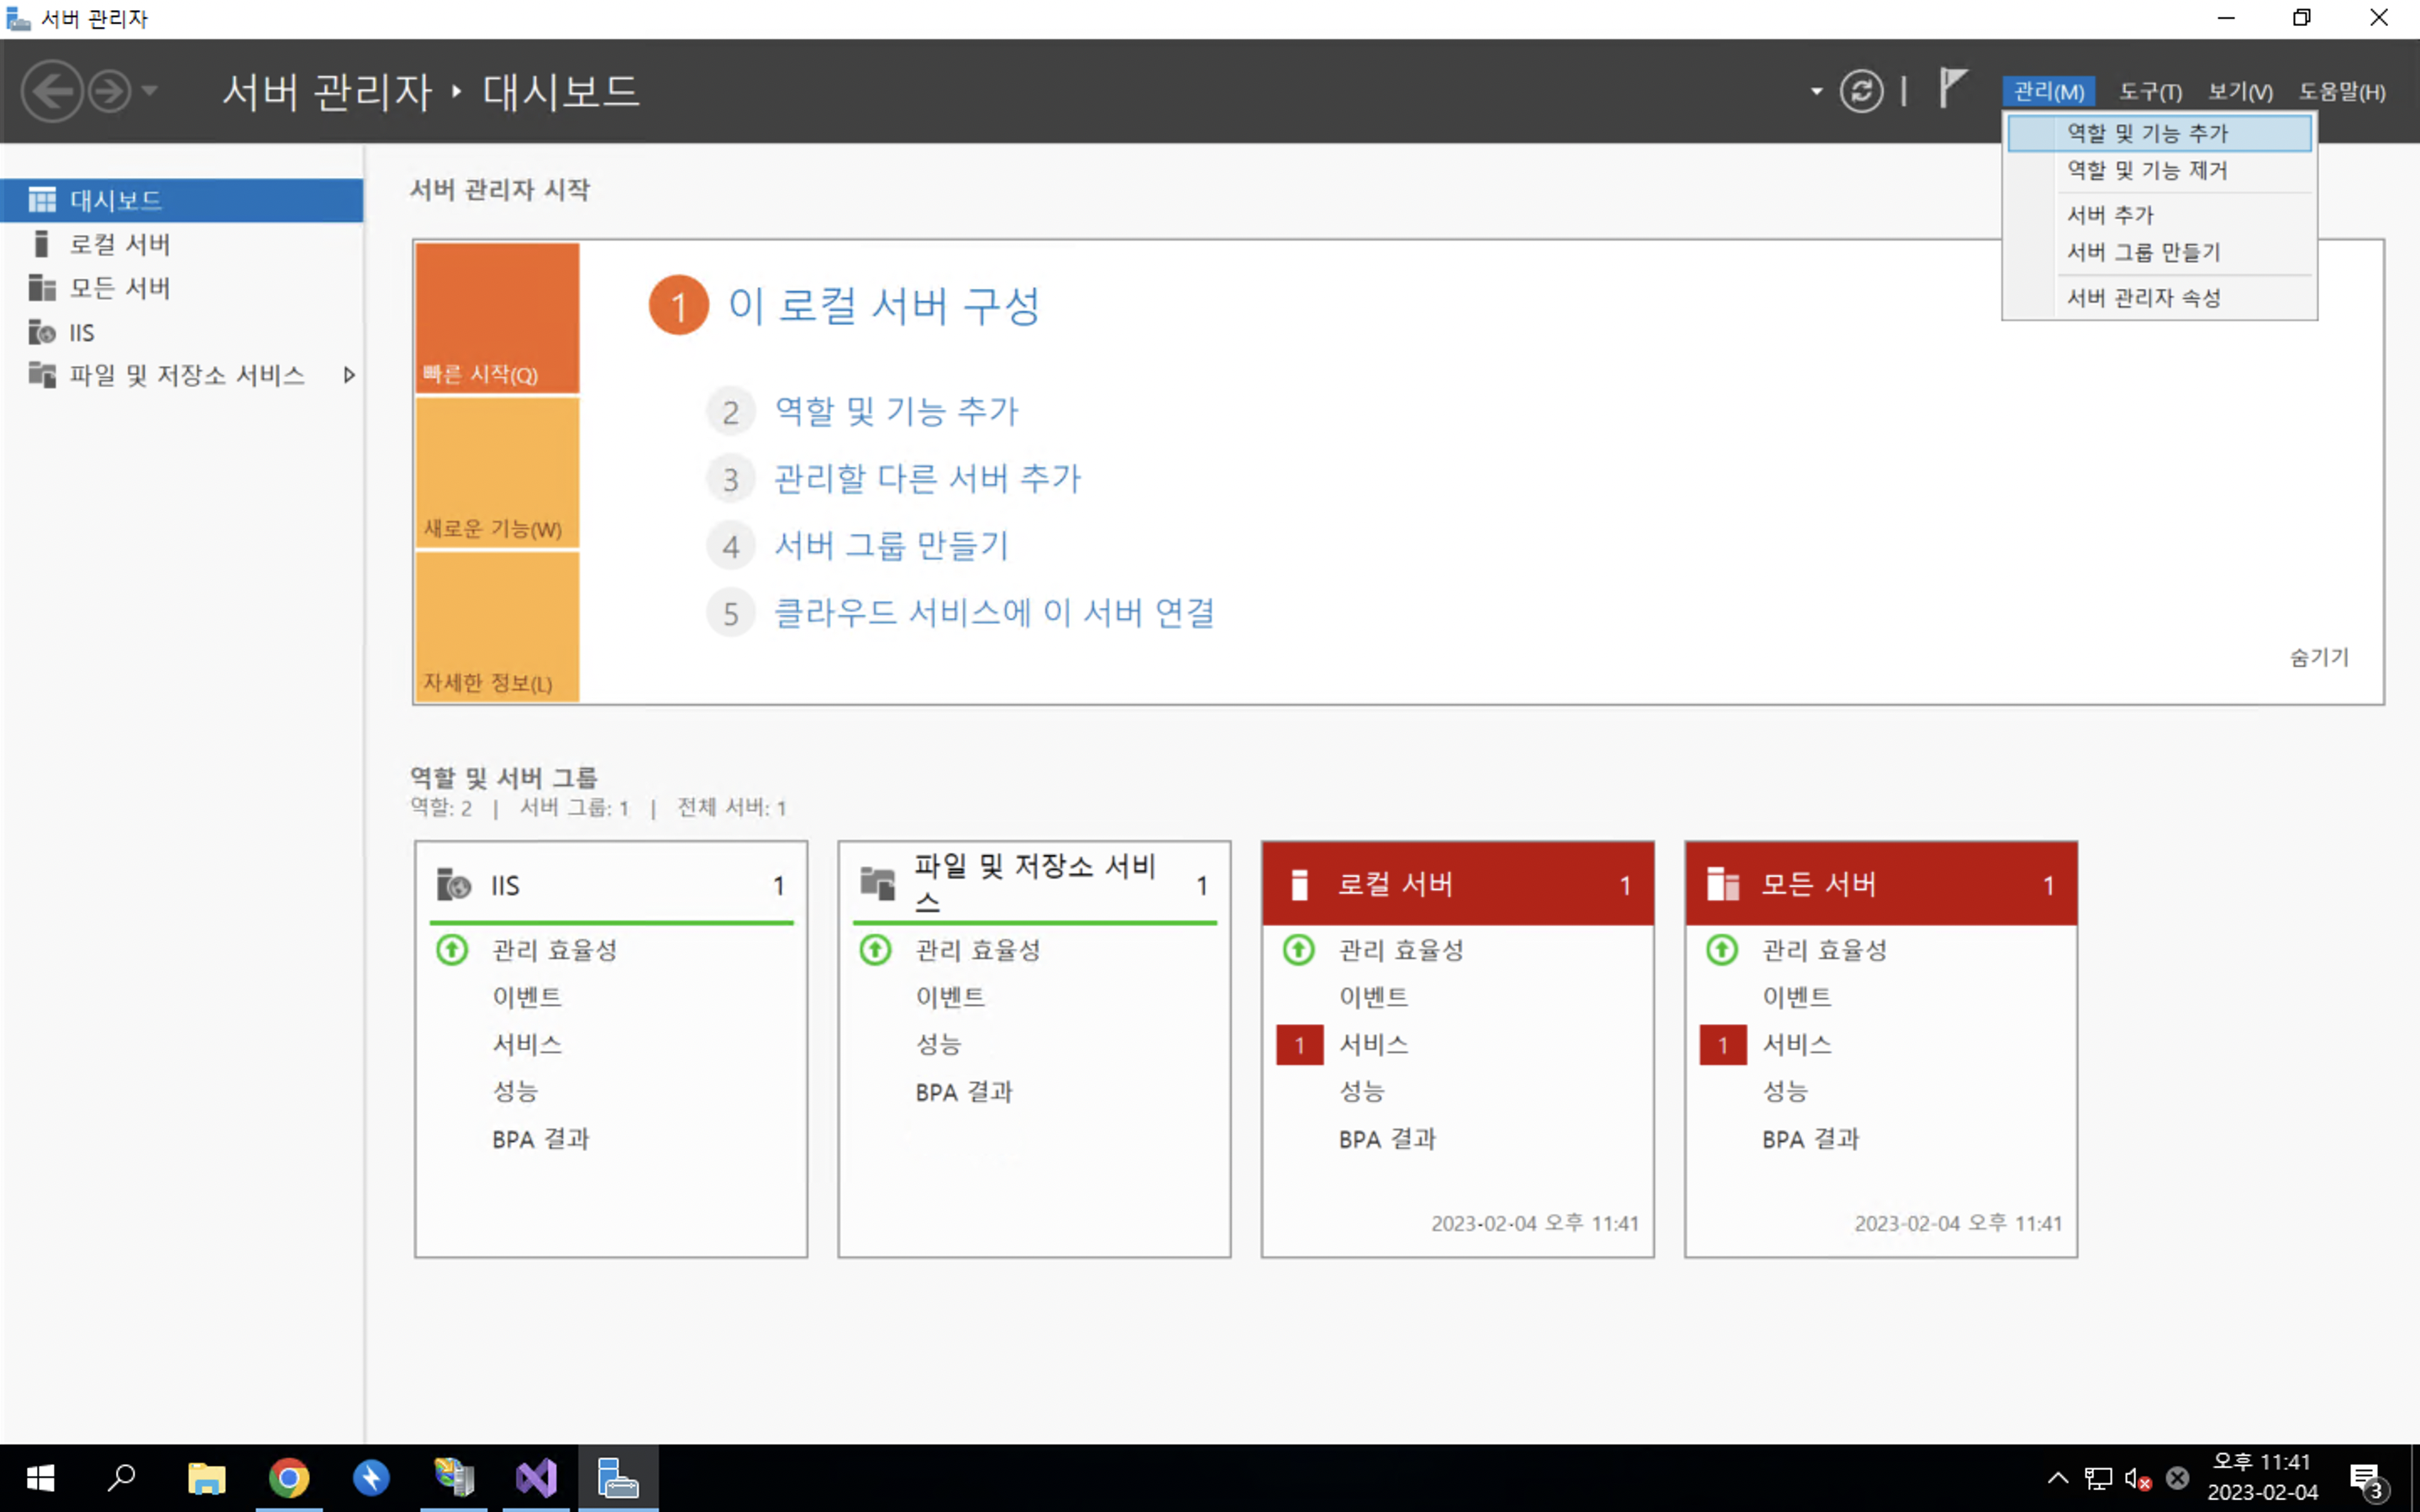This screenshot has width=2420, height=1512.
Task: Select IIS in the left sidebar
Action: [81, 332]
